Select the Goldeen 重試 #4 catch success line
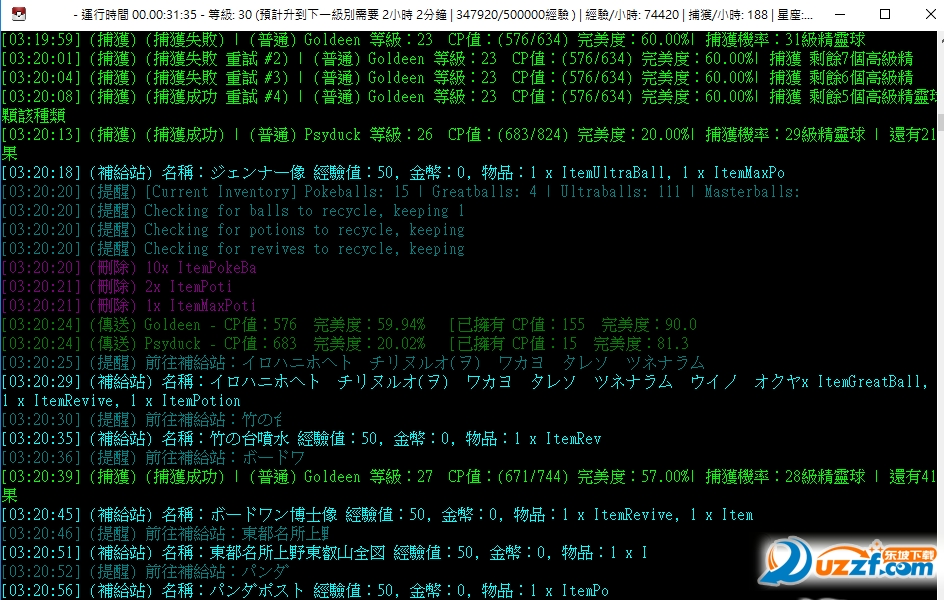The height and width of the screenshot is (600, 944). (468, 97)
